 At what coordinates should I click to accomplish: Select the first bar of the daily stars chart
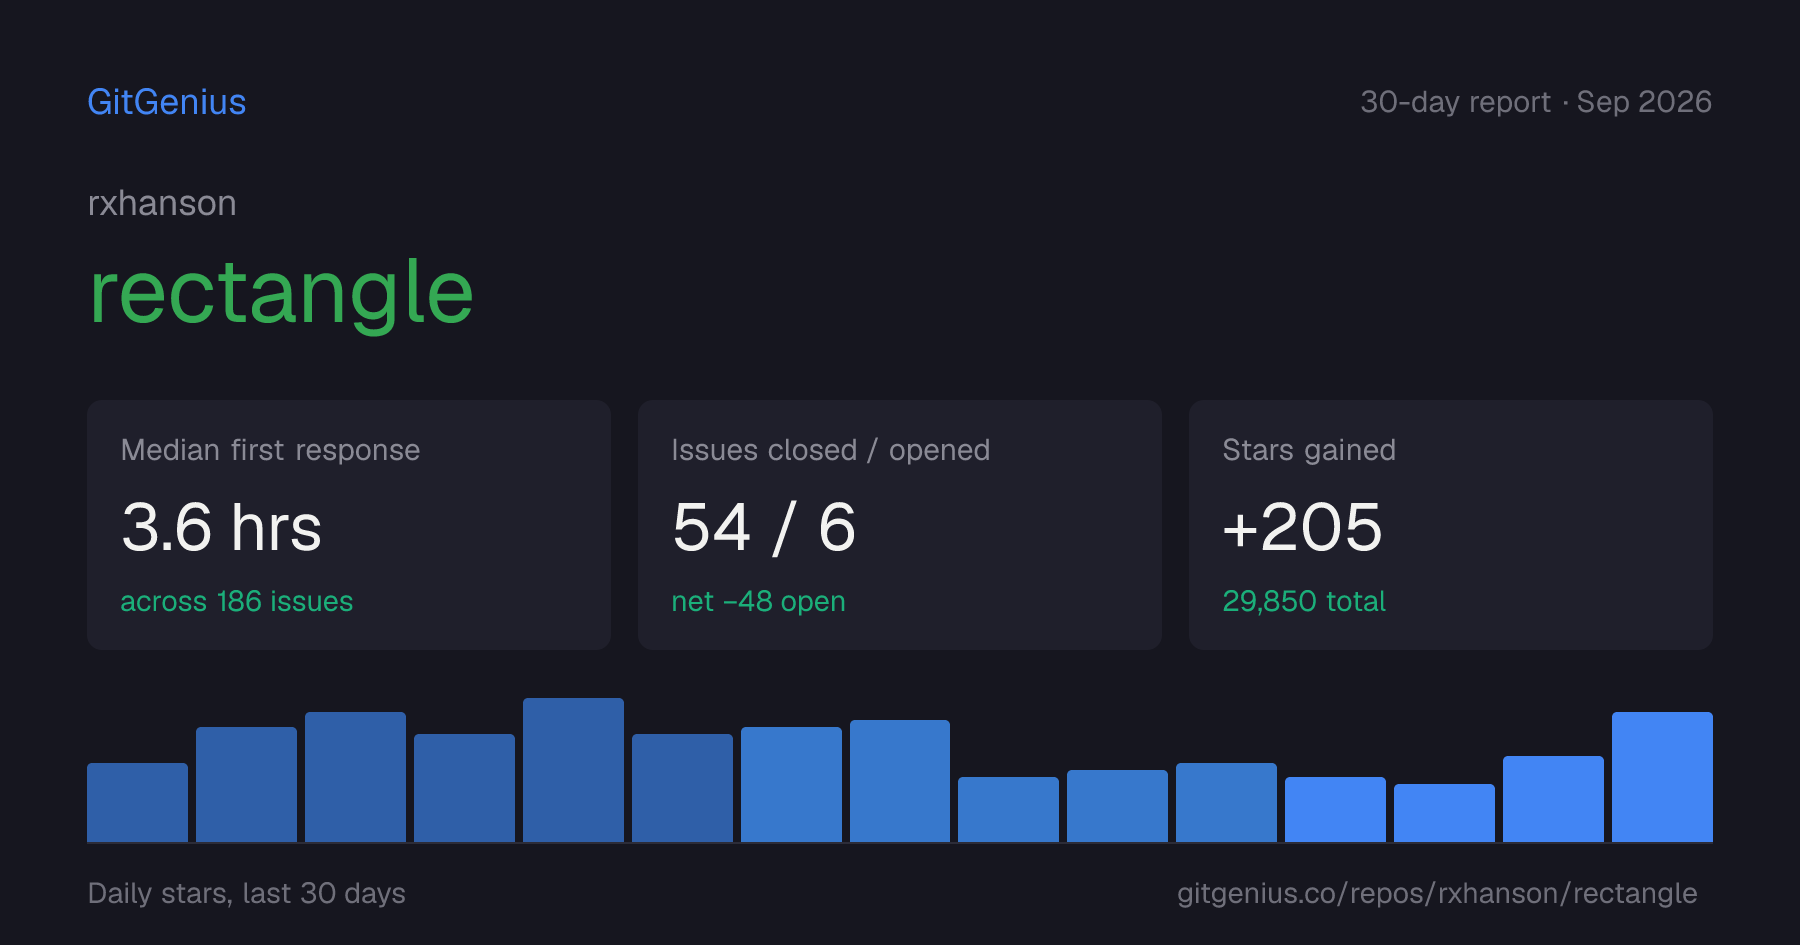(x=137, y=802)
